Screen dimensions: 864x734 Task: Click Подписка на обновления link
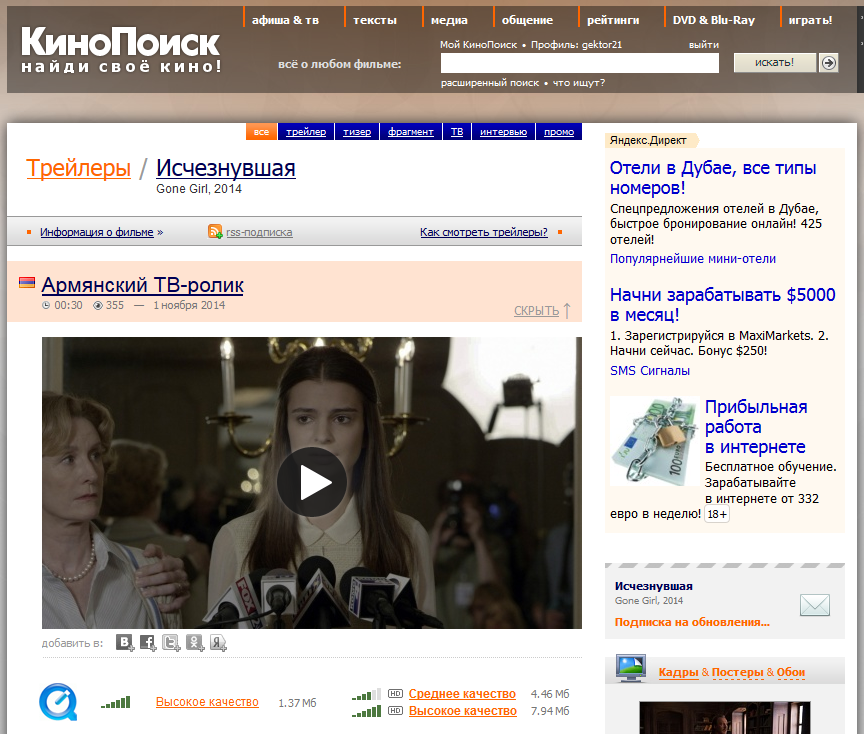(x=692, y=622)
